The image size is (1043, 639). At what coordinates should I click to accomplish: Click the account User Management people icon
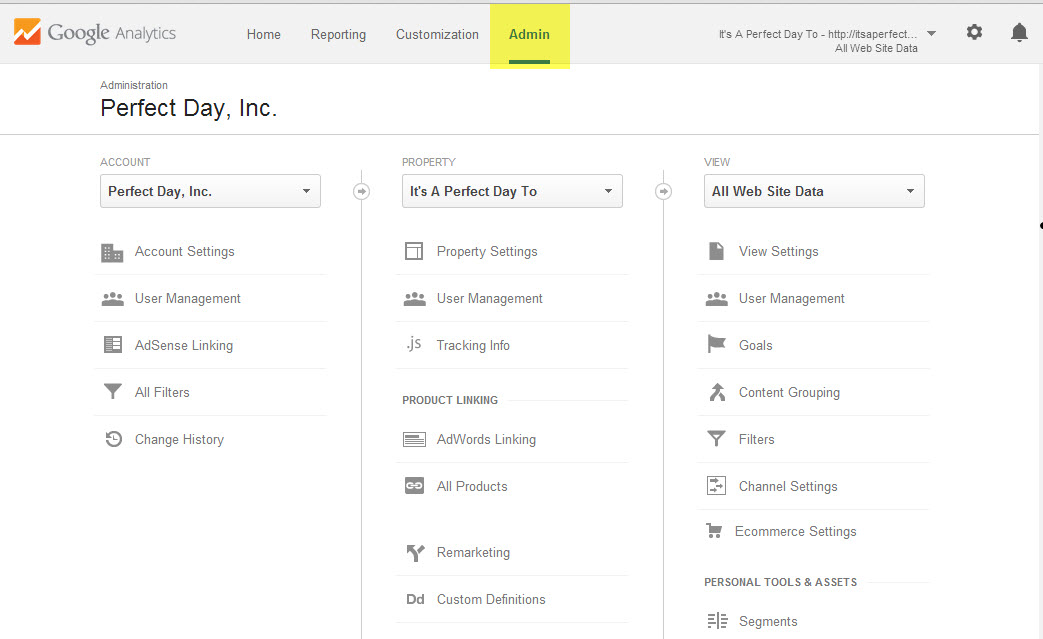pyautogui.click(x=112, y=299)
